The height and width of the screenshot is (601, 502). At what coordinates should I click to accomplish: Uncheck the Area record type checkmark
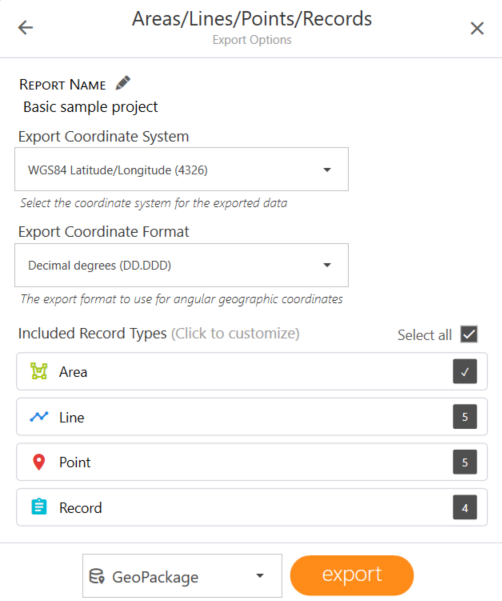coord(465,371)
